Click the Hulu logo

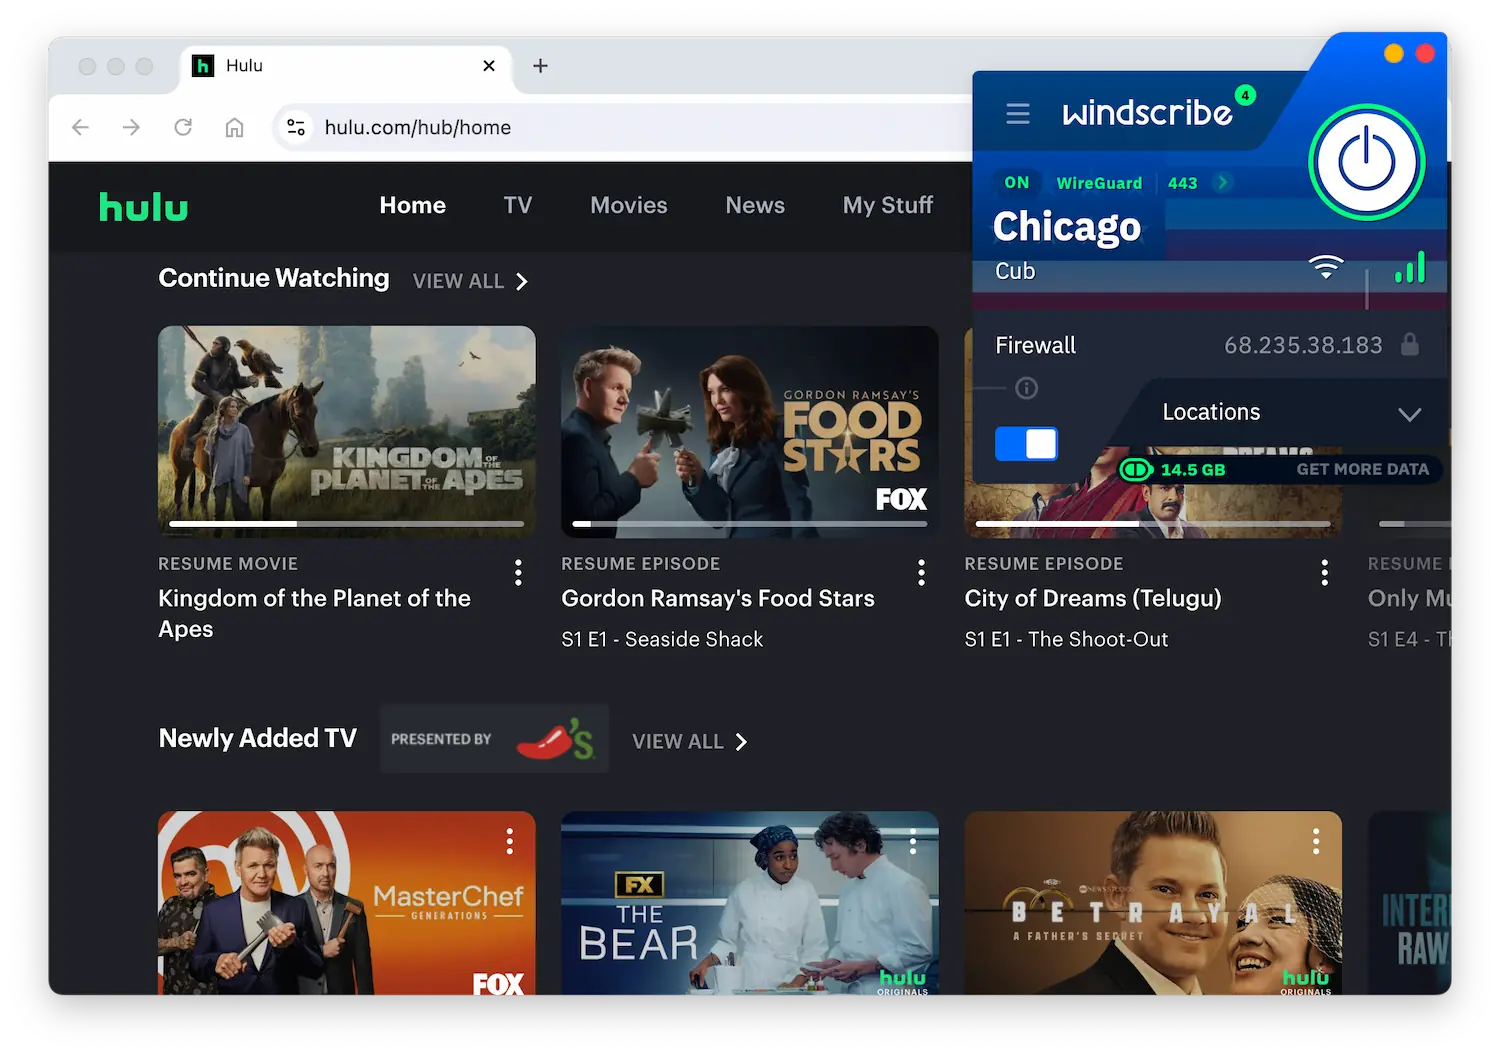pos(143,207)
